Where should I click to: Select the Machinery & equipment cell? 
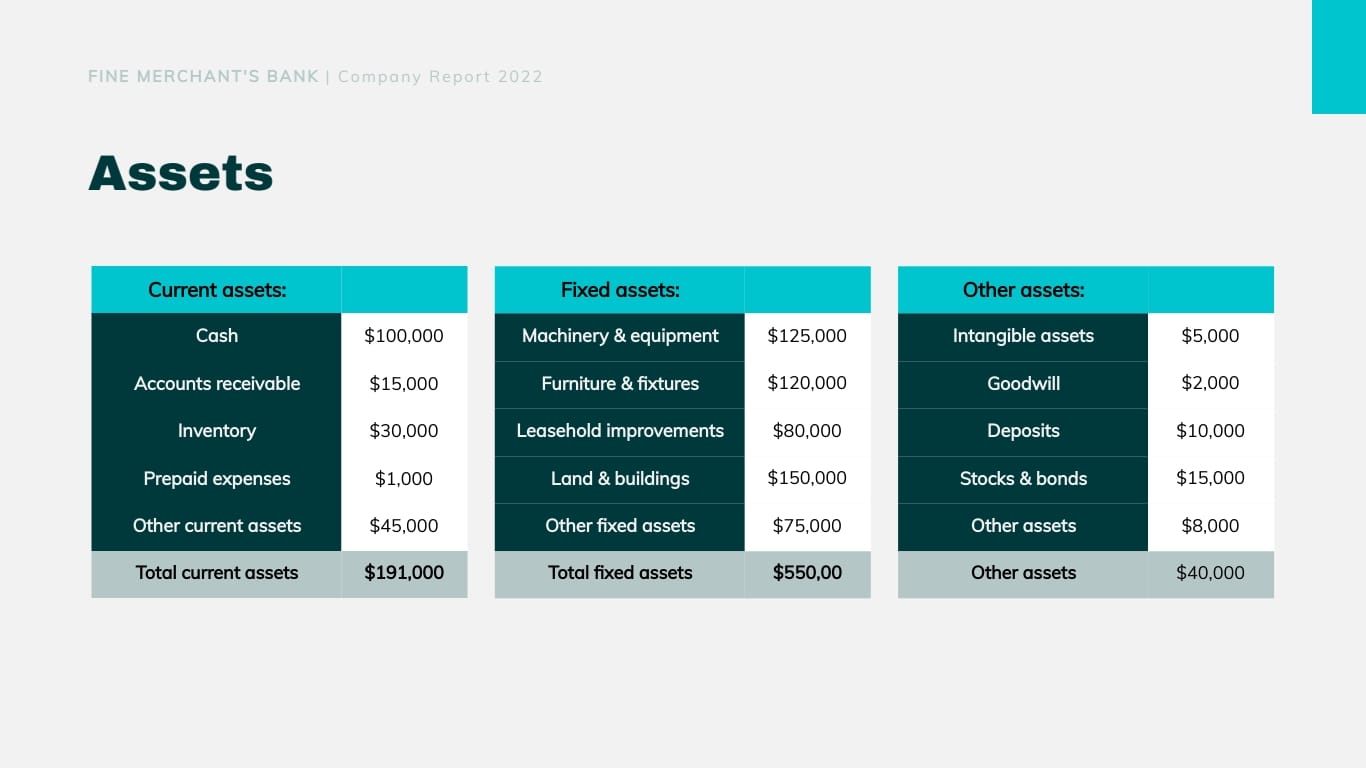pyautogui.click(x=619, y=336)
